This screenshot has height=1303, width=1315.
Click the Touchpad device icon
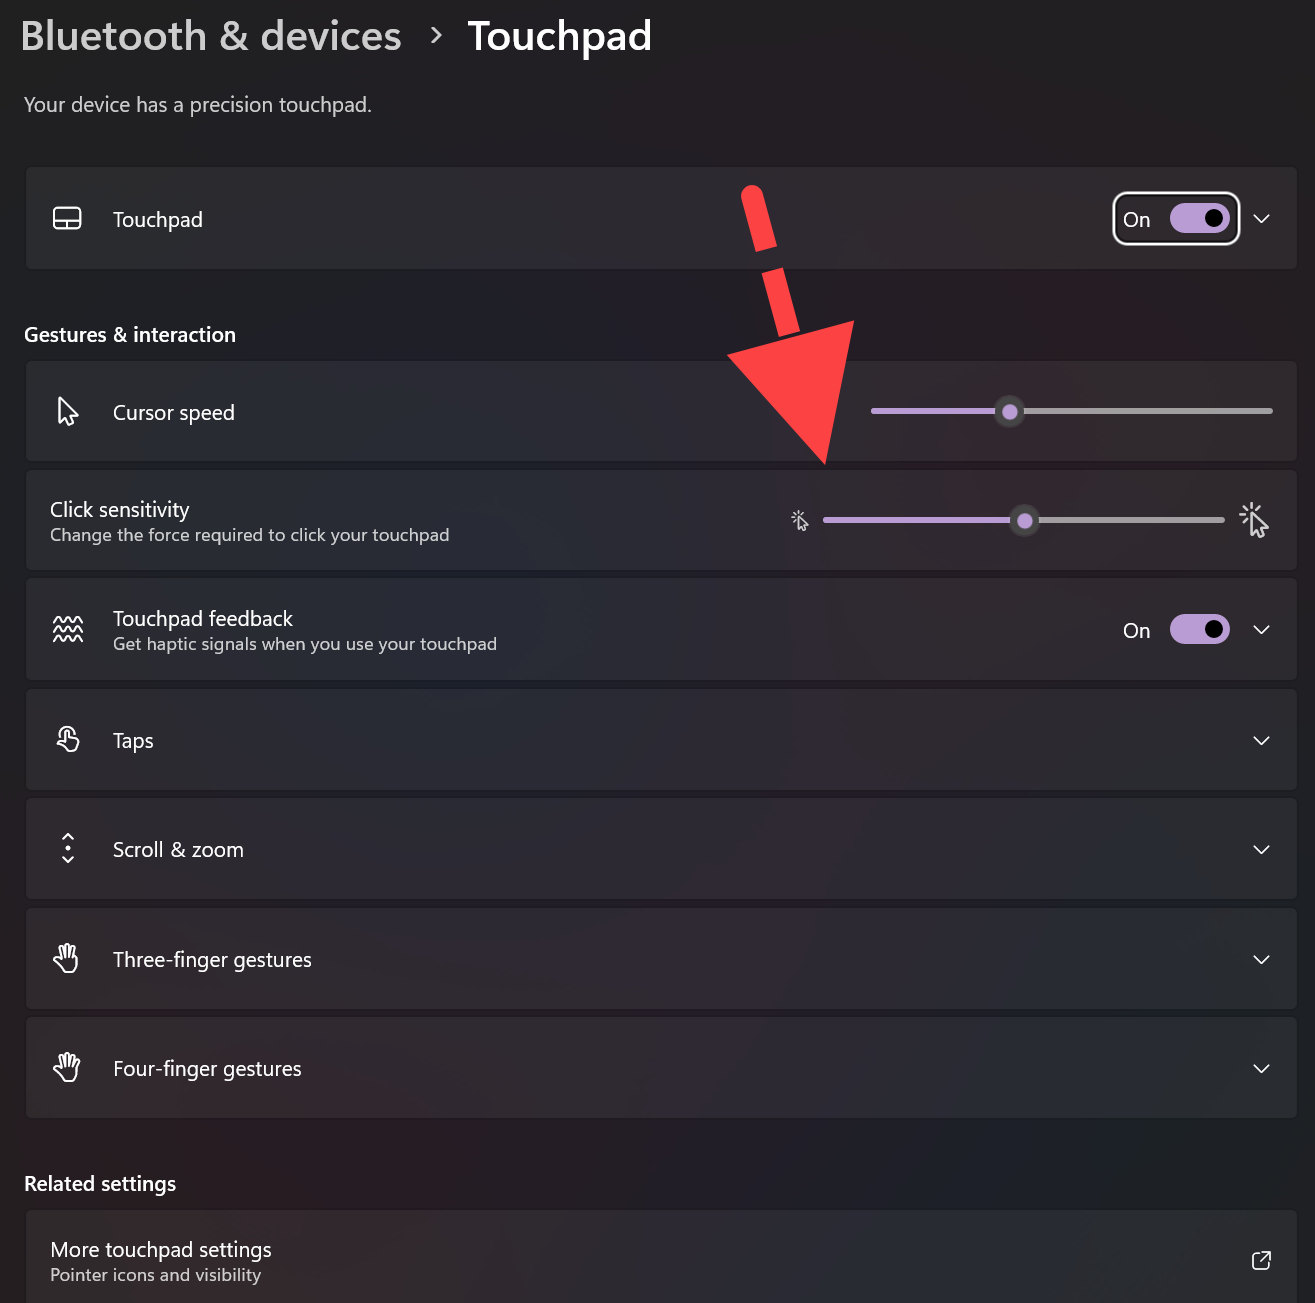tap(67, 219)
